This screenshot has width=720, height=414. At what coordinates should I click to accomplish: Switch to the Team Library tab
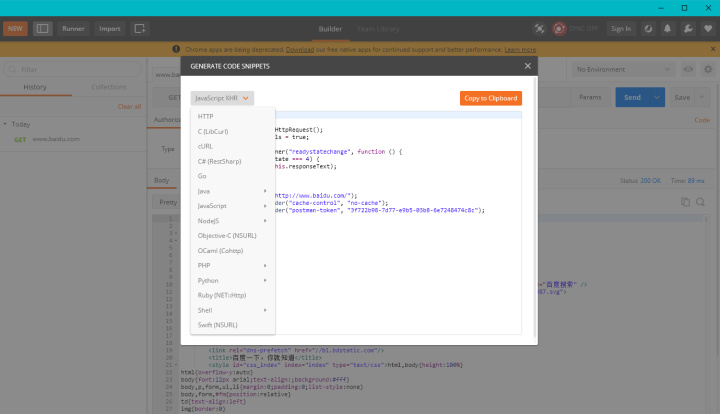point(378,29)
